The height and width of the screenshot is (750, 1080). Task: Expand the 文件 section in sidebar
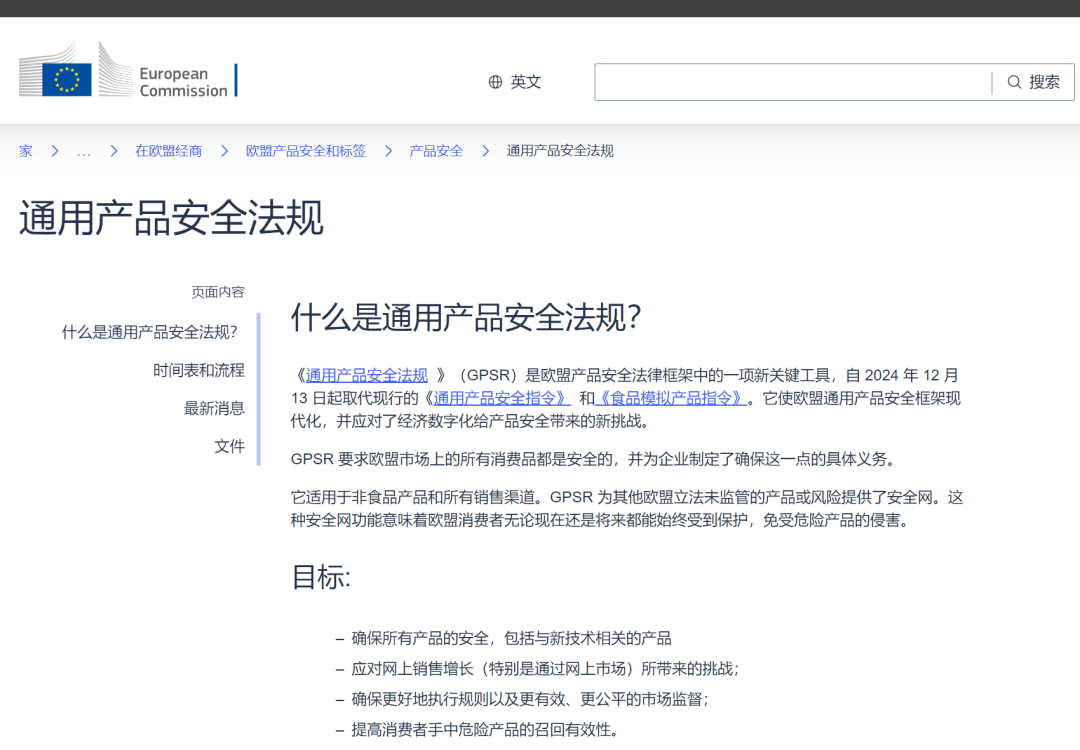click(x=230, y=446)
